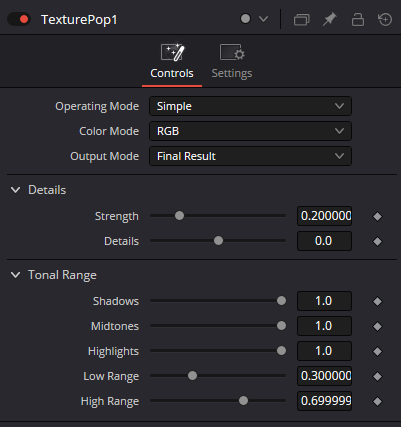Open the Output Mode dropdown

click(250, 156)
